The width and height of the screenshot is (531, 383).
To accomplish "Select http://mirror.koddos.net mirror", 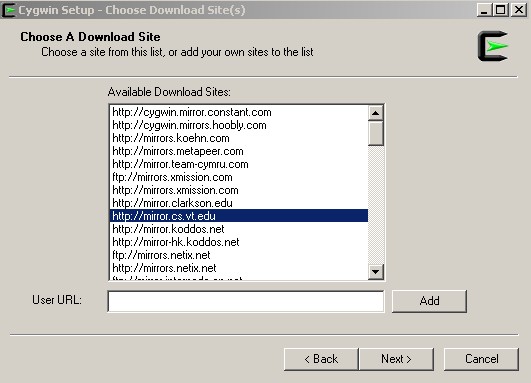I will tap(239, 229).
